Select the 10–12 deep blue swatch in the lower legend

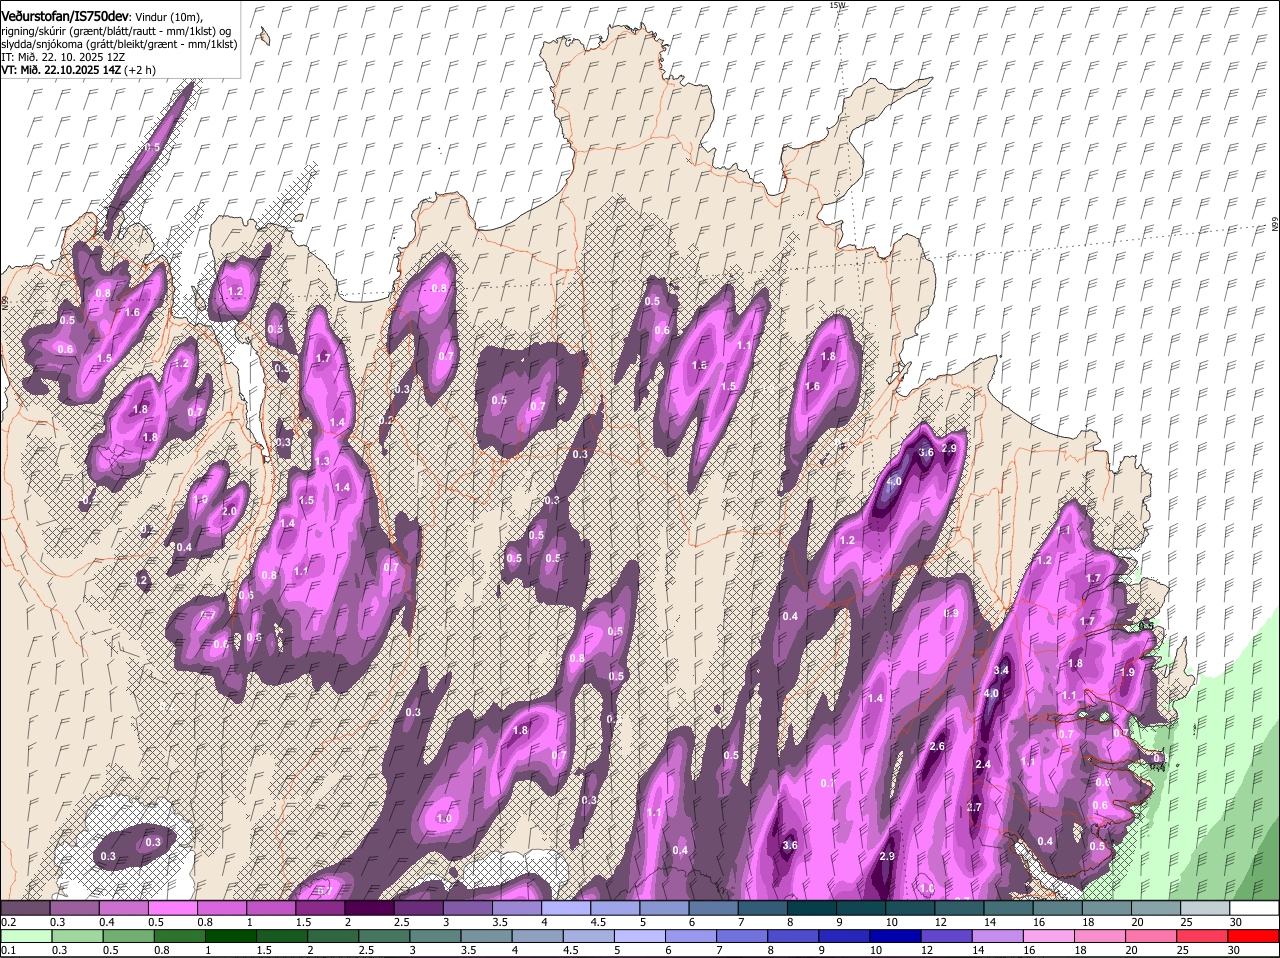(895, 935)
